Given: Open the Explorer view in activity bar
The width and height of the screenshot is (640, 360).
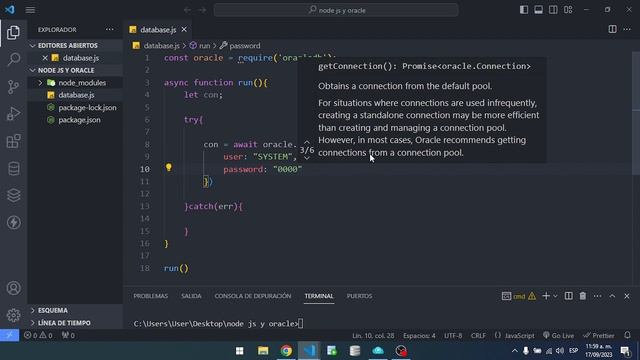Looking at the screenshot, I should (x=13, y=33).
